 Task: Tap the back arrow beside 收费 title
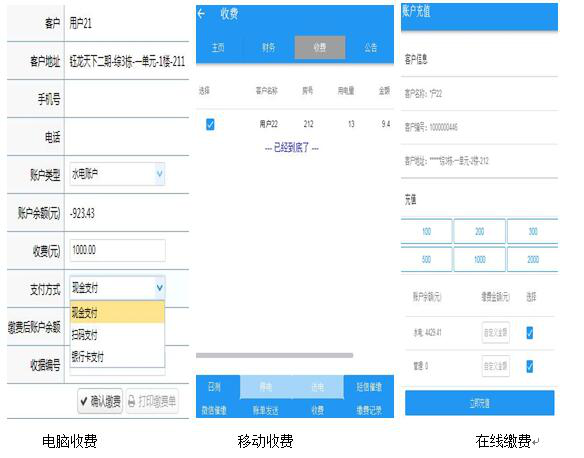[201, 14]
